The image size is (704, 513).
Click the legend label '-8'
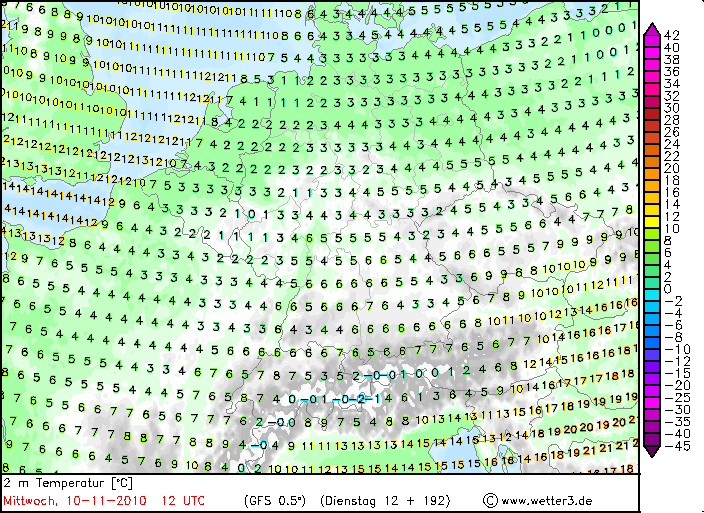click(x=673, y=338)
